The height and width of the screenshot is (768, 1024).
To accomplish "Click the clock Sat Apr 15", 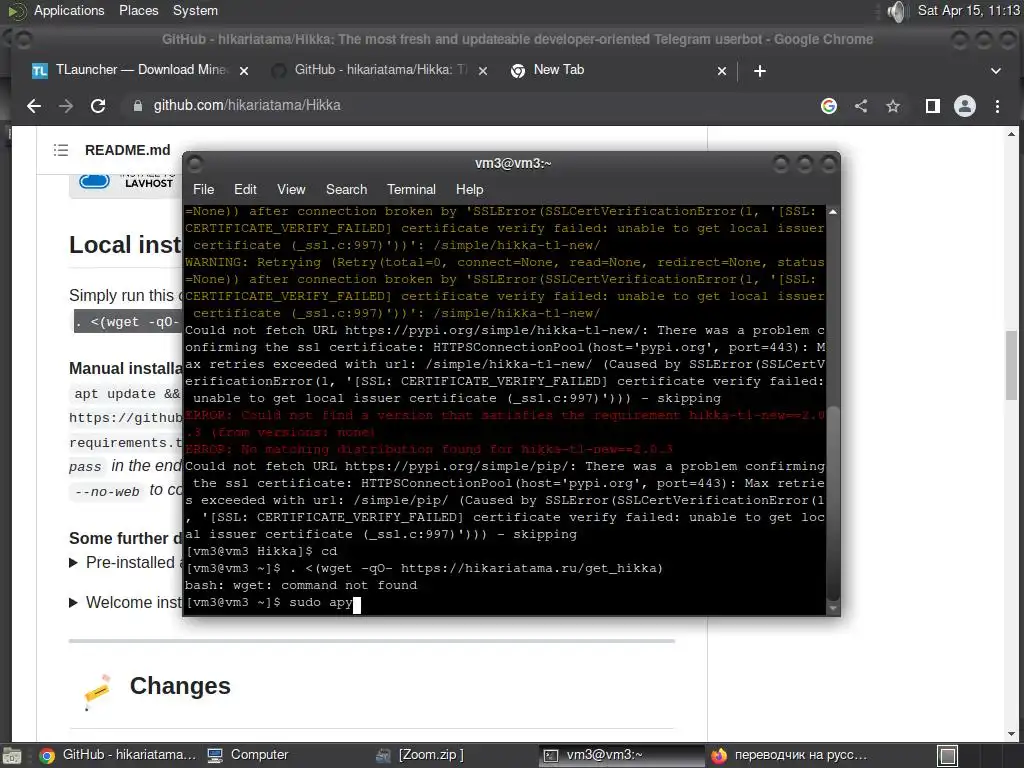I will pyautogui.click(x=968, y=10).
